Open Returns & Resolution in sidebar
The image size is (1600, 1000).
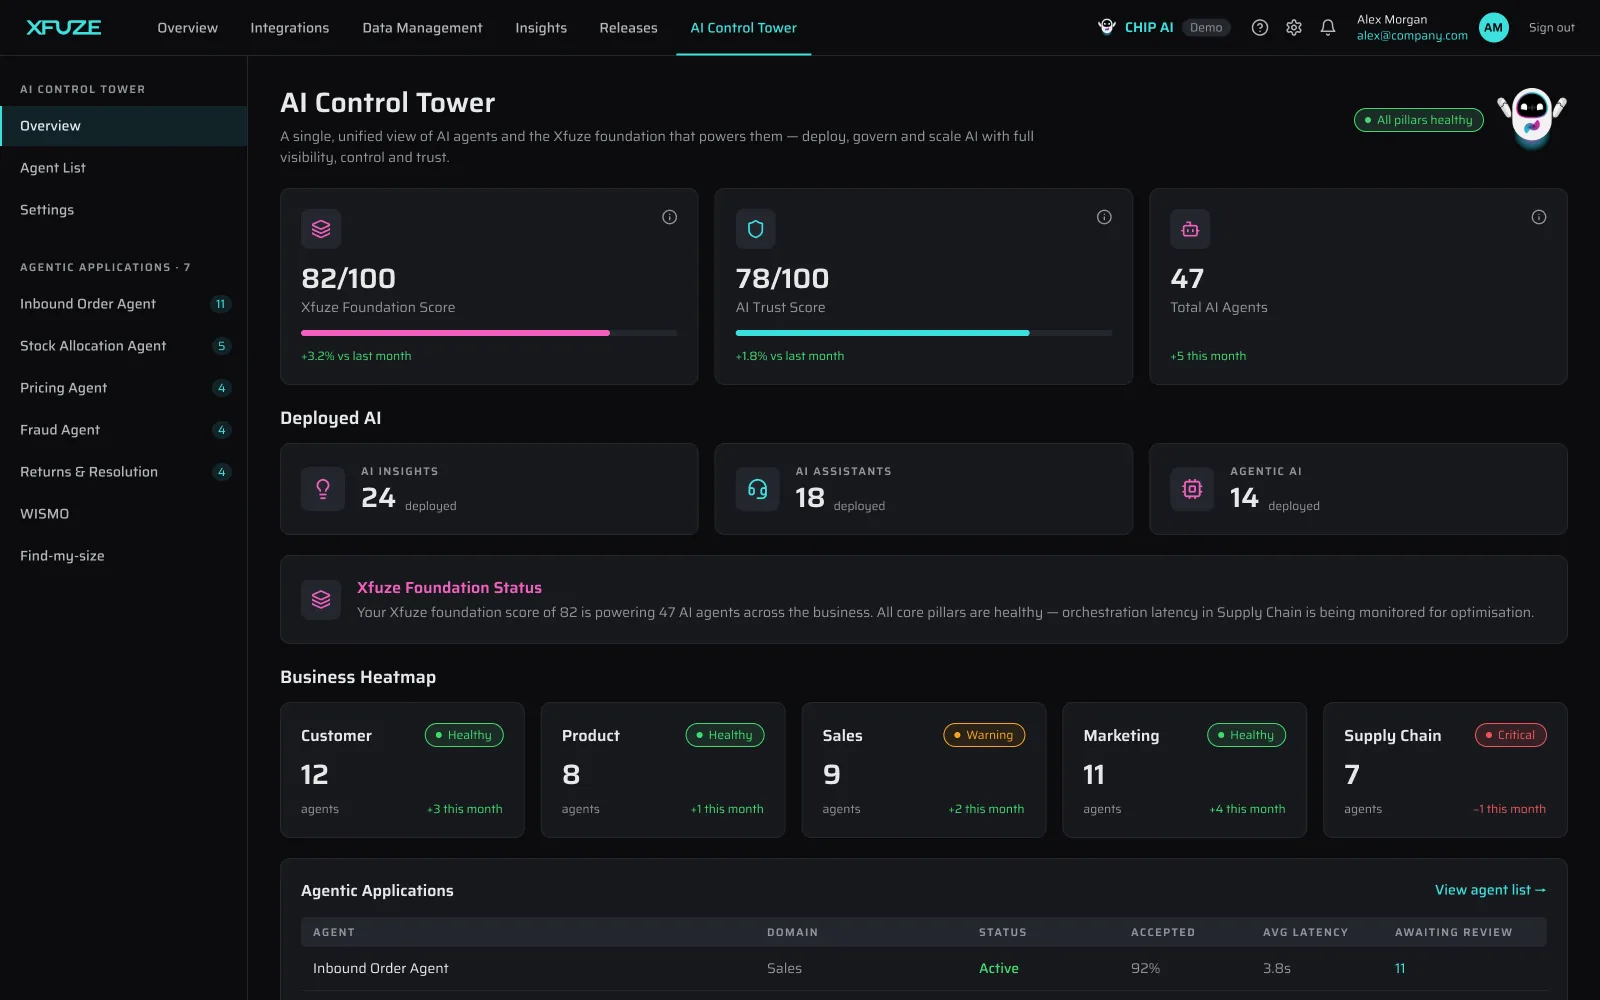coord(124,472)
